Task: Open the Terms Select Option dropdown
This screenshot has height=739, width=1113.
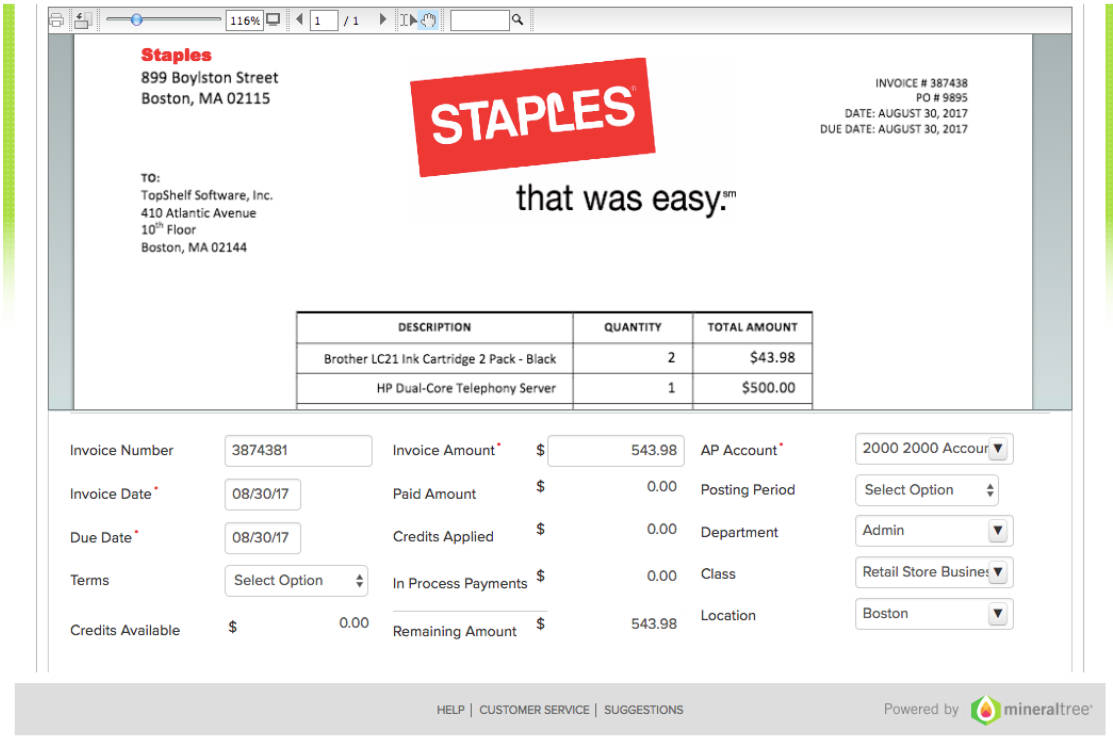Action: 296,580
